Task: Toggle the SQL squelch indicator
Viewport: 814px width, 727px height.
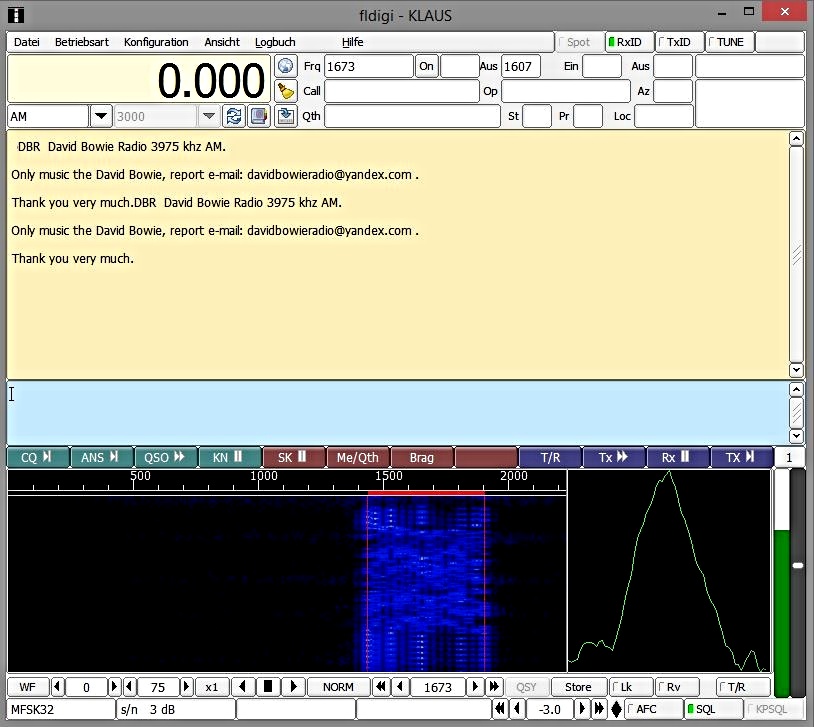Action: click(713, 709)
